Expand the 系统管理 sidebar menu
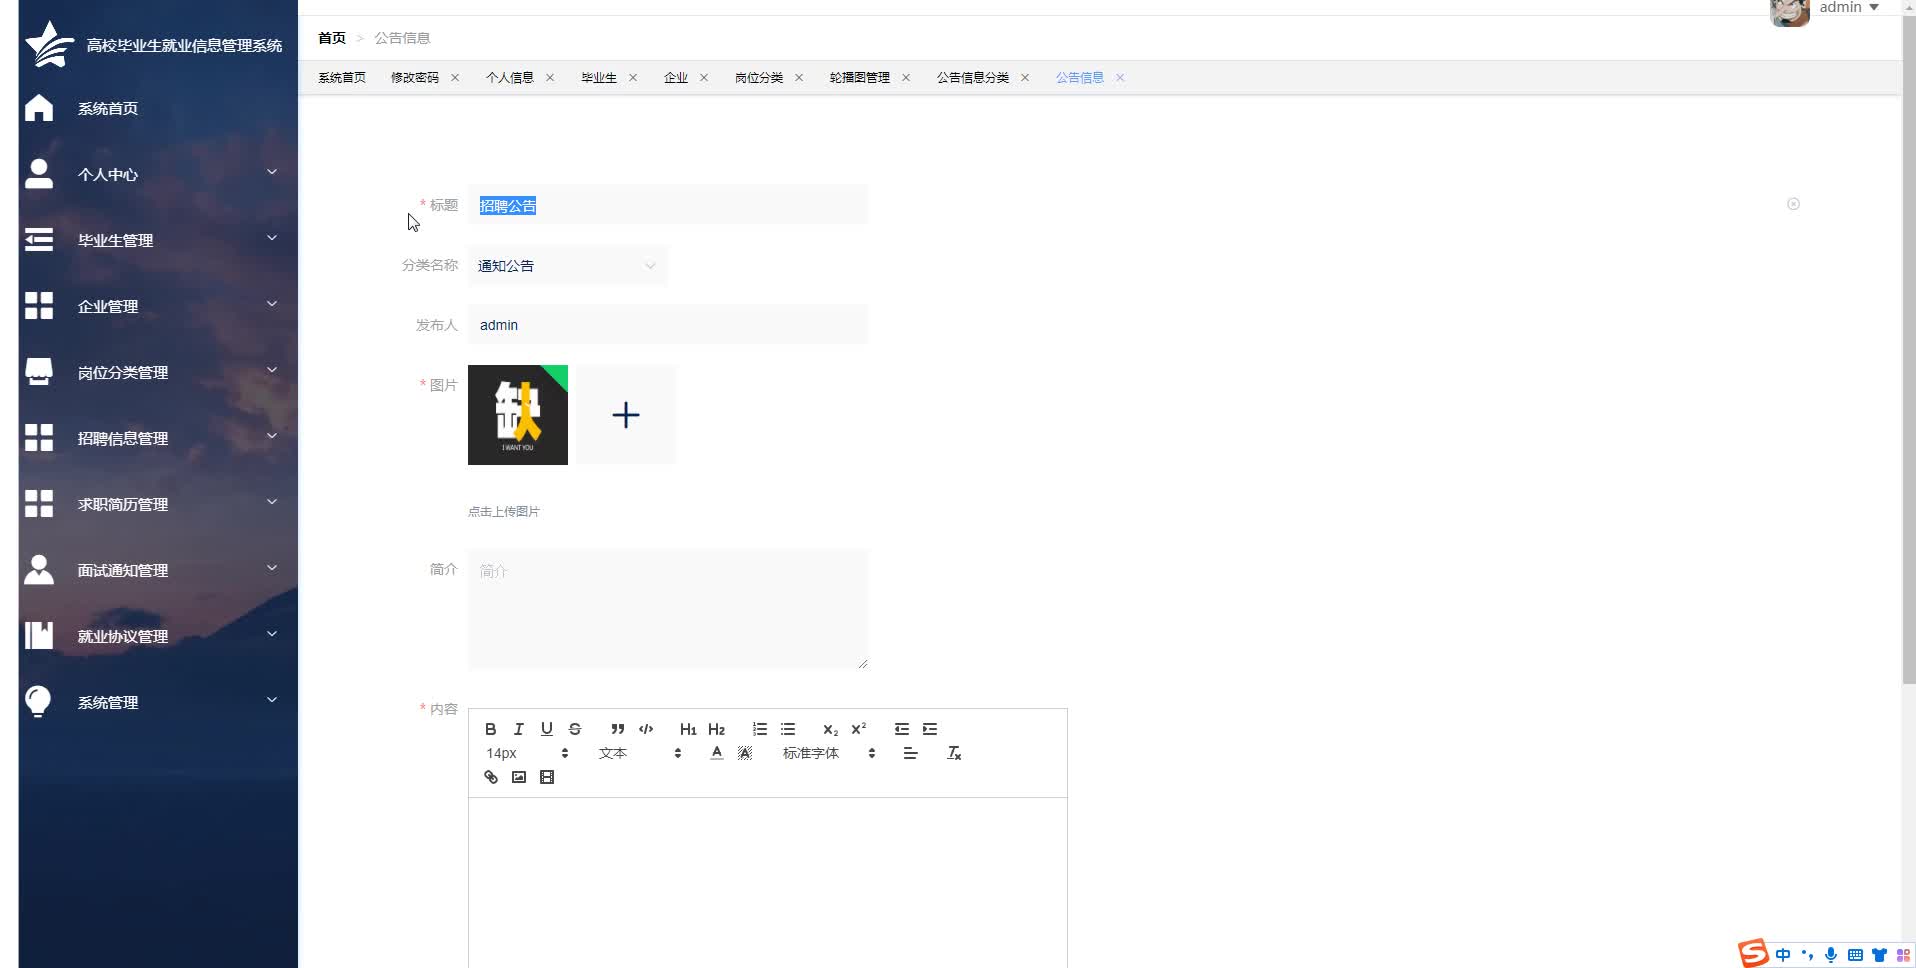Screen dimensions: 1916x968 158,702
